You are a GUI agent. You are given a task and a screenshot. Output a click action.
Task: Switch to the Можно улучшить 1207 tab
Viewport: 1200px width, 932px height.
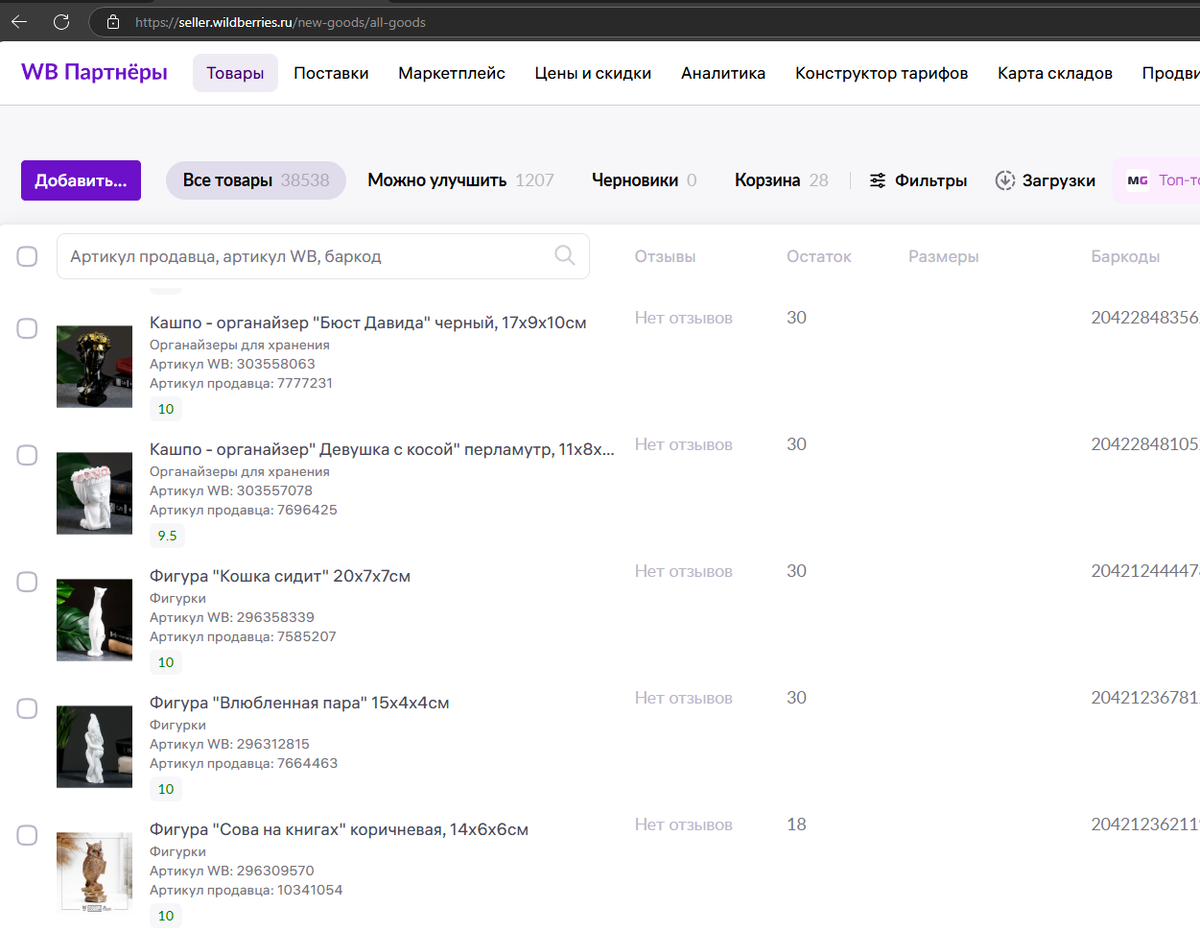pyautogui.click(x=460, y=180)
